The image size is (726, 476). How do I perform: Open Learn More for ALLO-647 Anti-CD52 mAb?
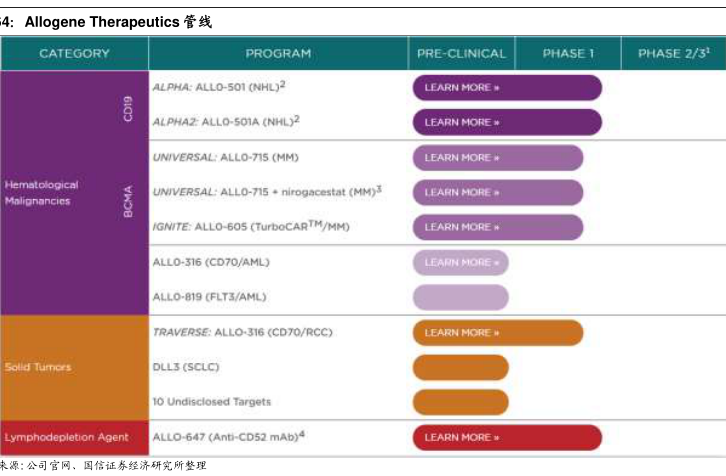(x=462, y=437)
